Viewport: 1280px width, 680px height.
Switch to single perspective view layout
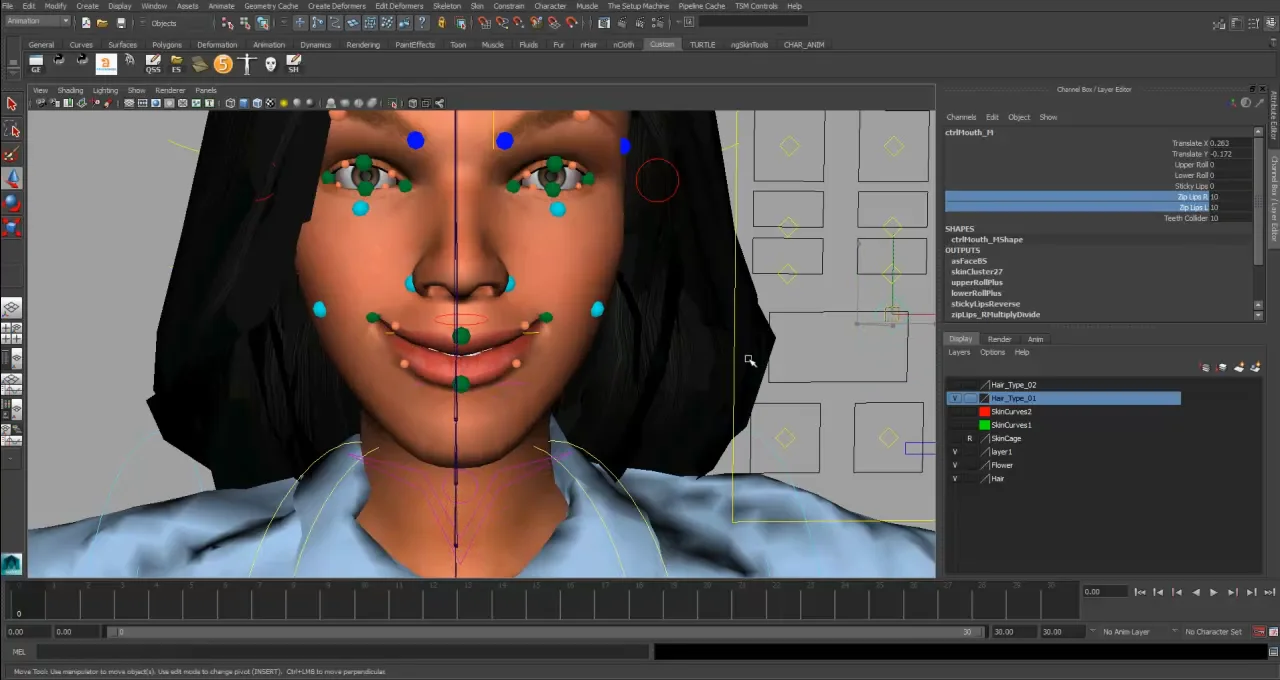point(12,309)
